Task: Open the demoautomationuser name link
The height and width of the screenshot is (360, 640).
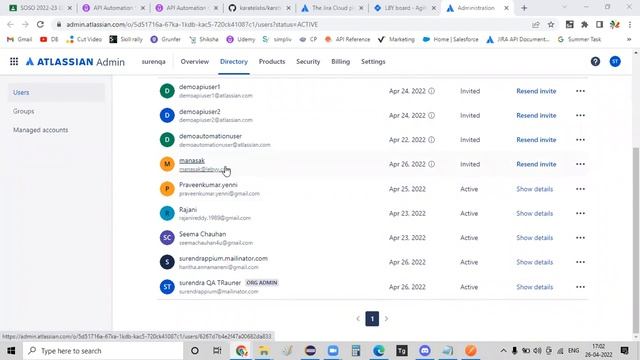Action: [210, 136]
